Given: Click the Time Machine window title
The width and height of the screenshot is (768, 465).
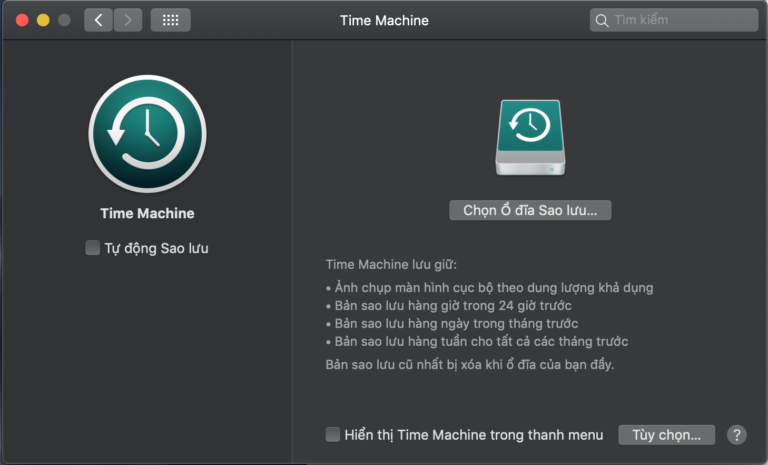Looking at the screenshot, I should 384,21.
